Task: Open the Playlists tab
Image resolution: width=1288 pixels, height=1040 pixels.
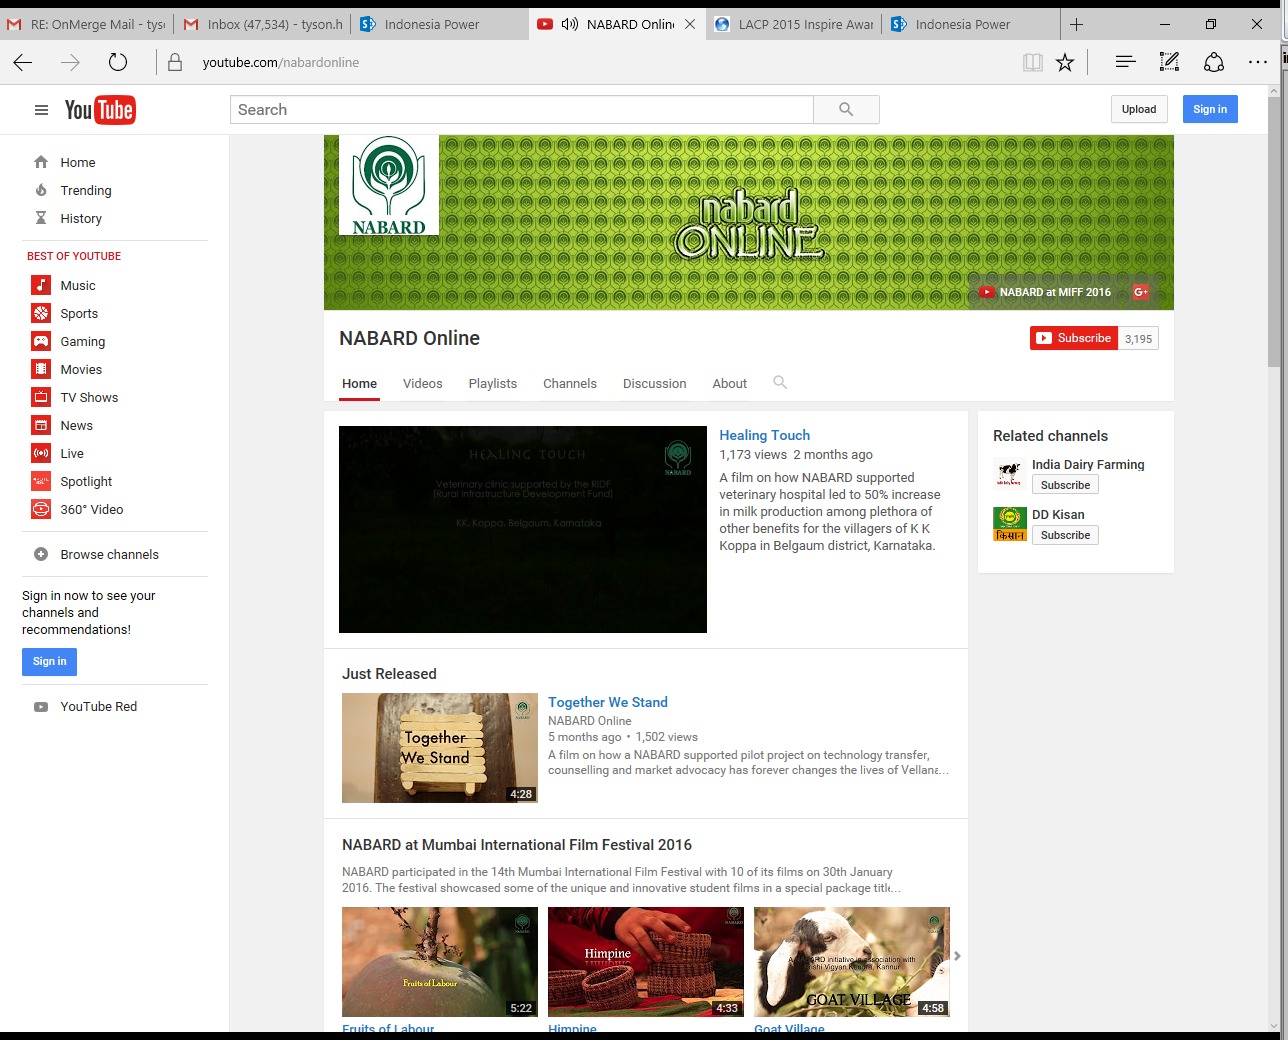Action: pyautogui.click(x=492, y=383)
